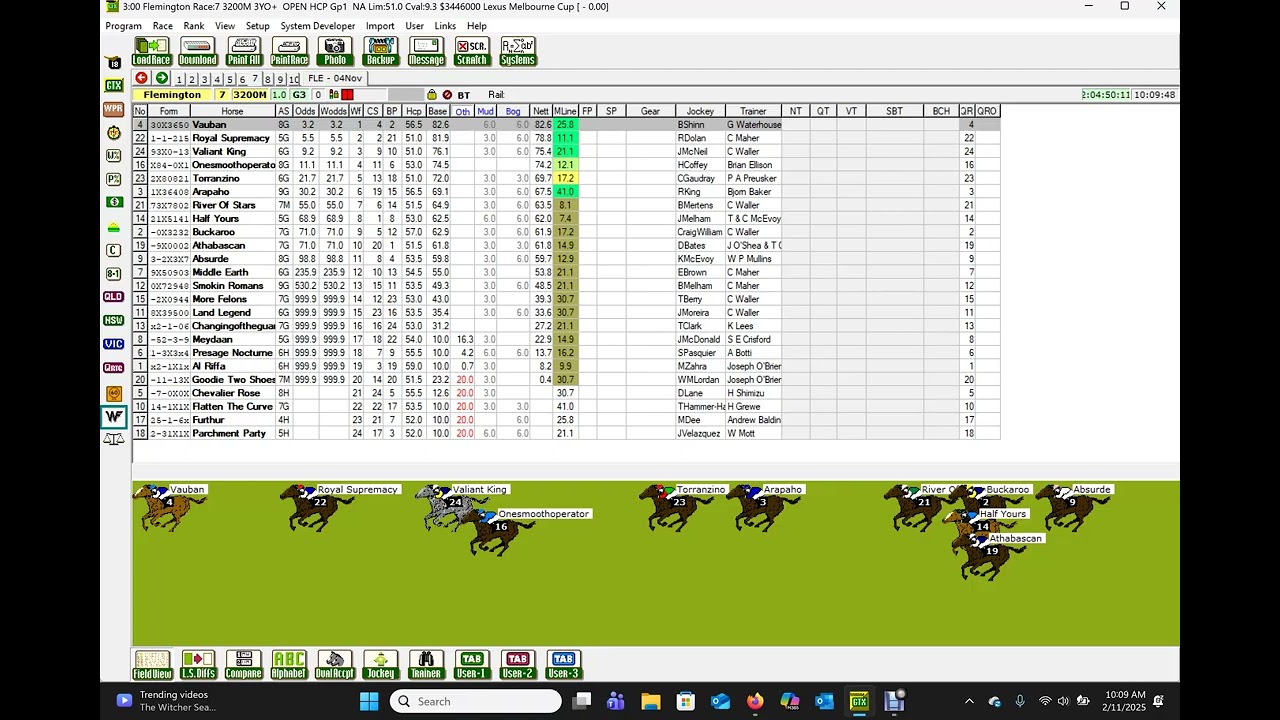Click the WPR sidebar icon
This screenshot has width=1280, height=720.
tap(114, 109)
